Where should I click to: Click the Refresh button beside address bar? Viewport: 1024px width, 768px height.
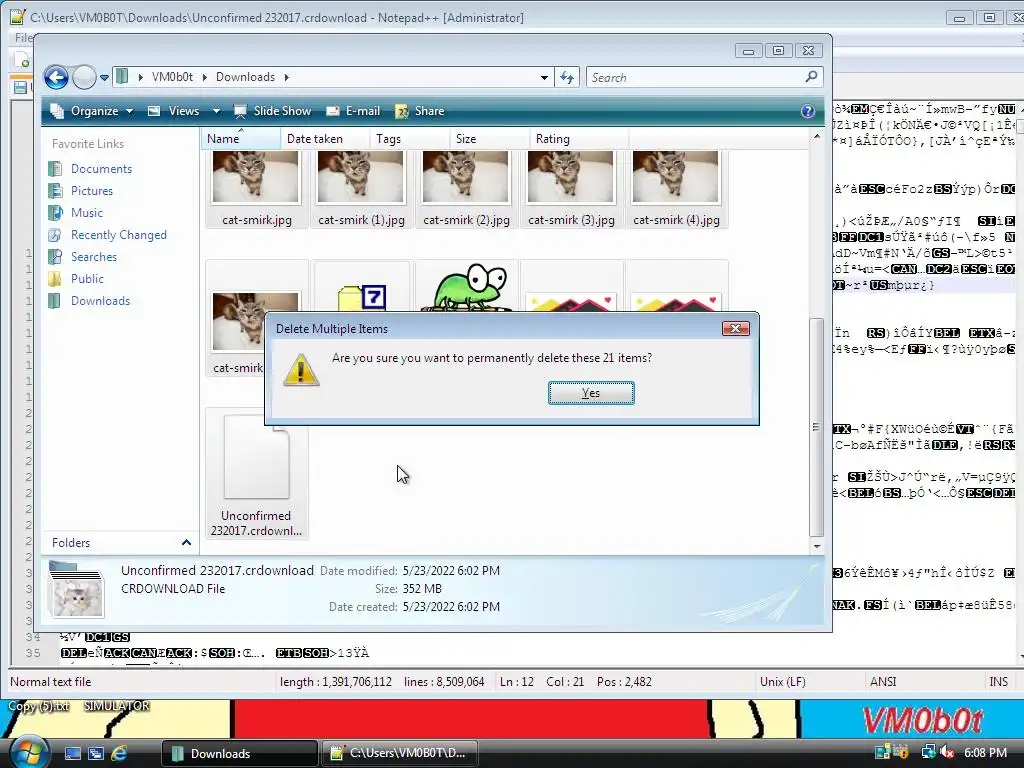[x=567, y=78]
